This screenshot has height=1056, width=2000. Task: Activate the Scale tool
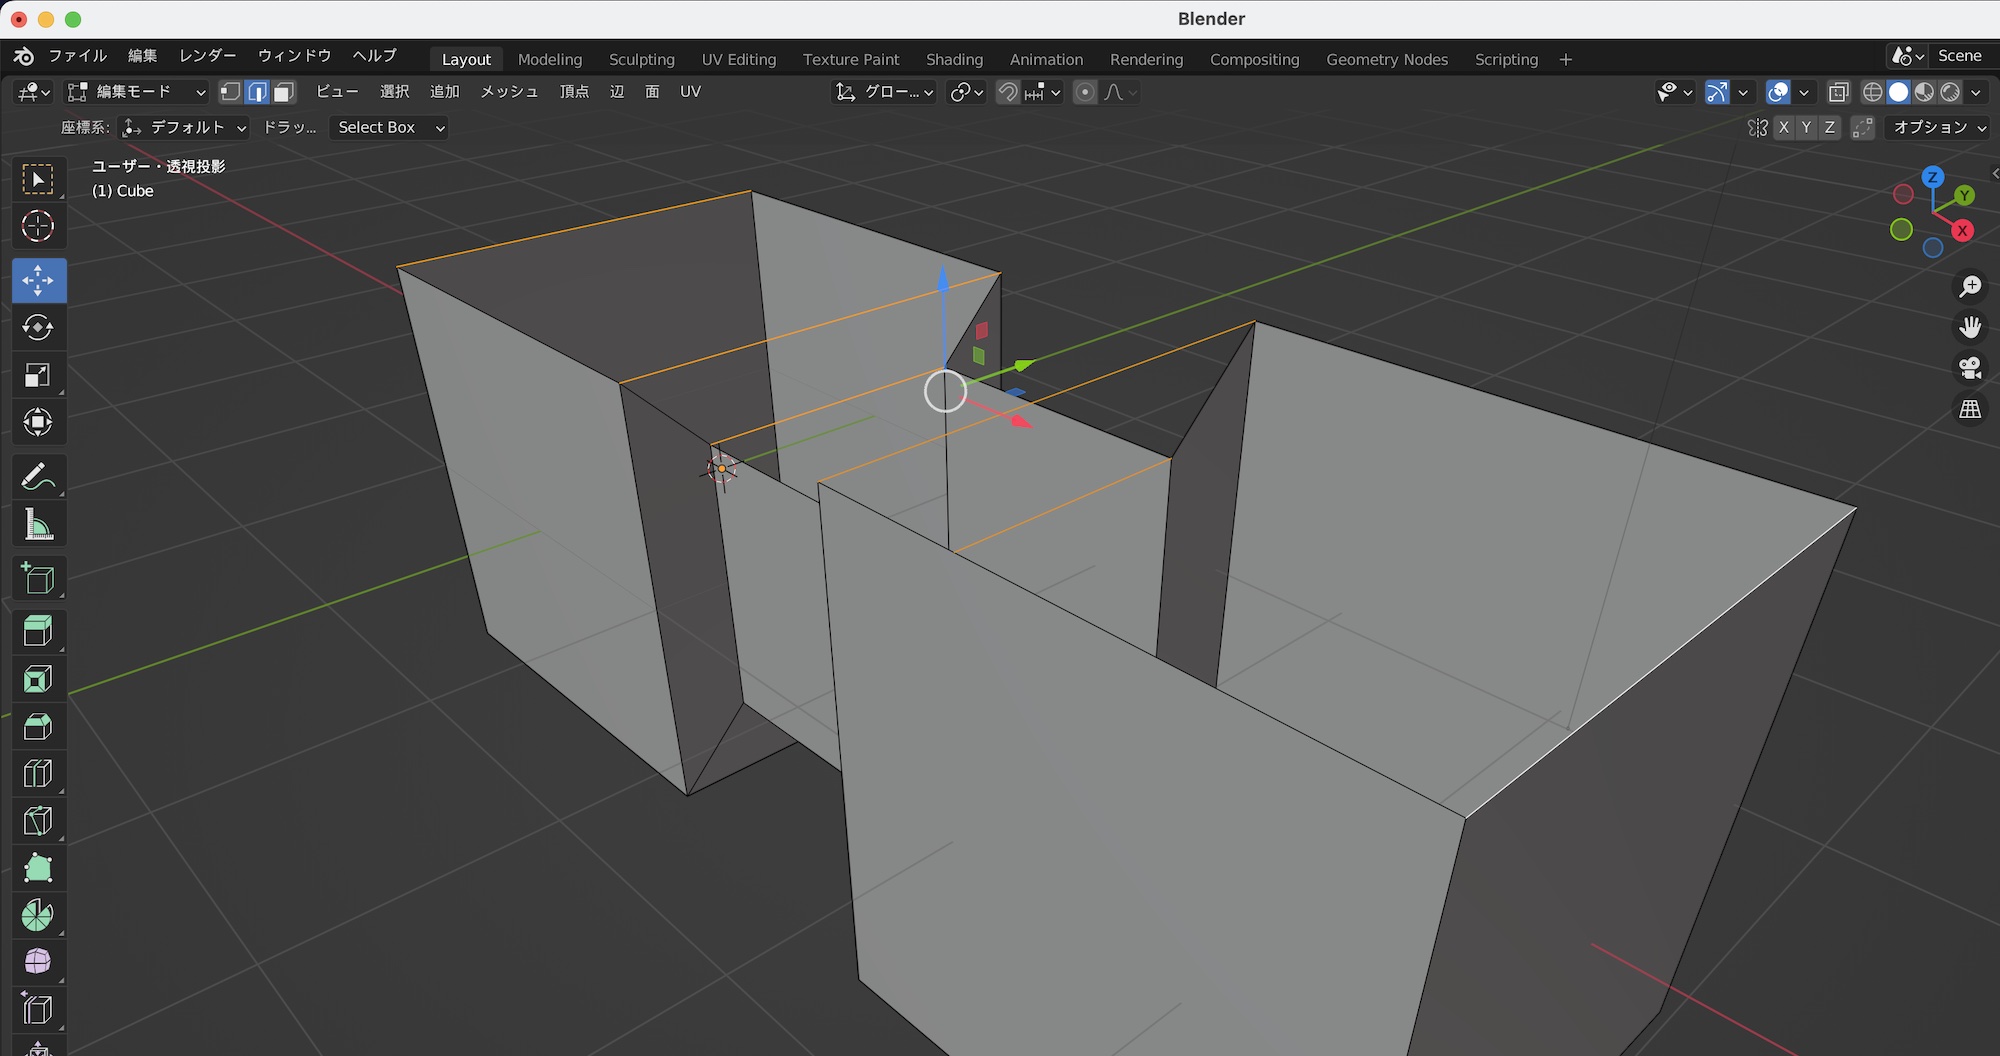38,376
